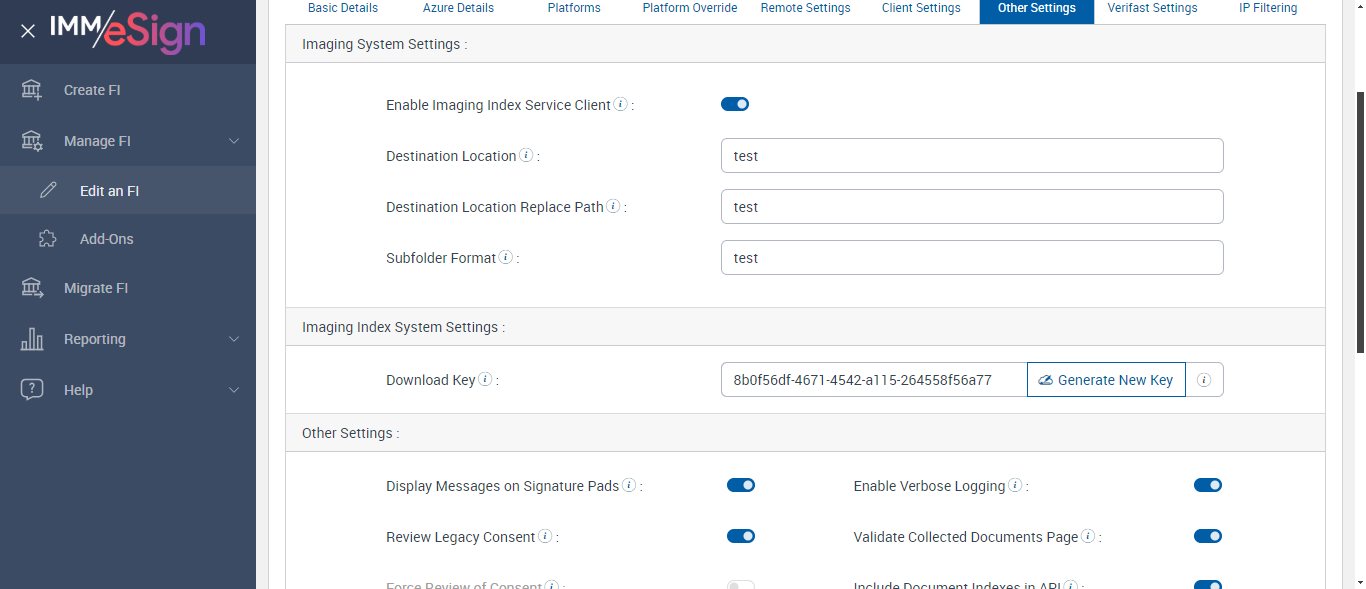
Task: Click the page's vertical scrollbar
Action: pos(1359,220)
